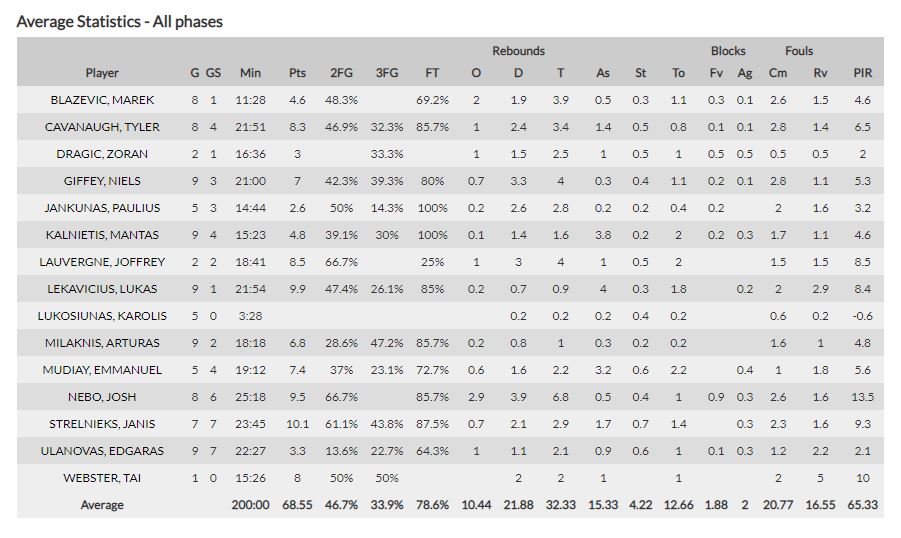Click the Pts column header
The width and height of the screenshot is (901, 538).
(297, 73)
